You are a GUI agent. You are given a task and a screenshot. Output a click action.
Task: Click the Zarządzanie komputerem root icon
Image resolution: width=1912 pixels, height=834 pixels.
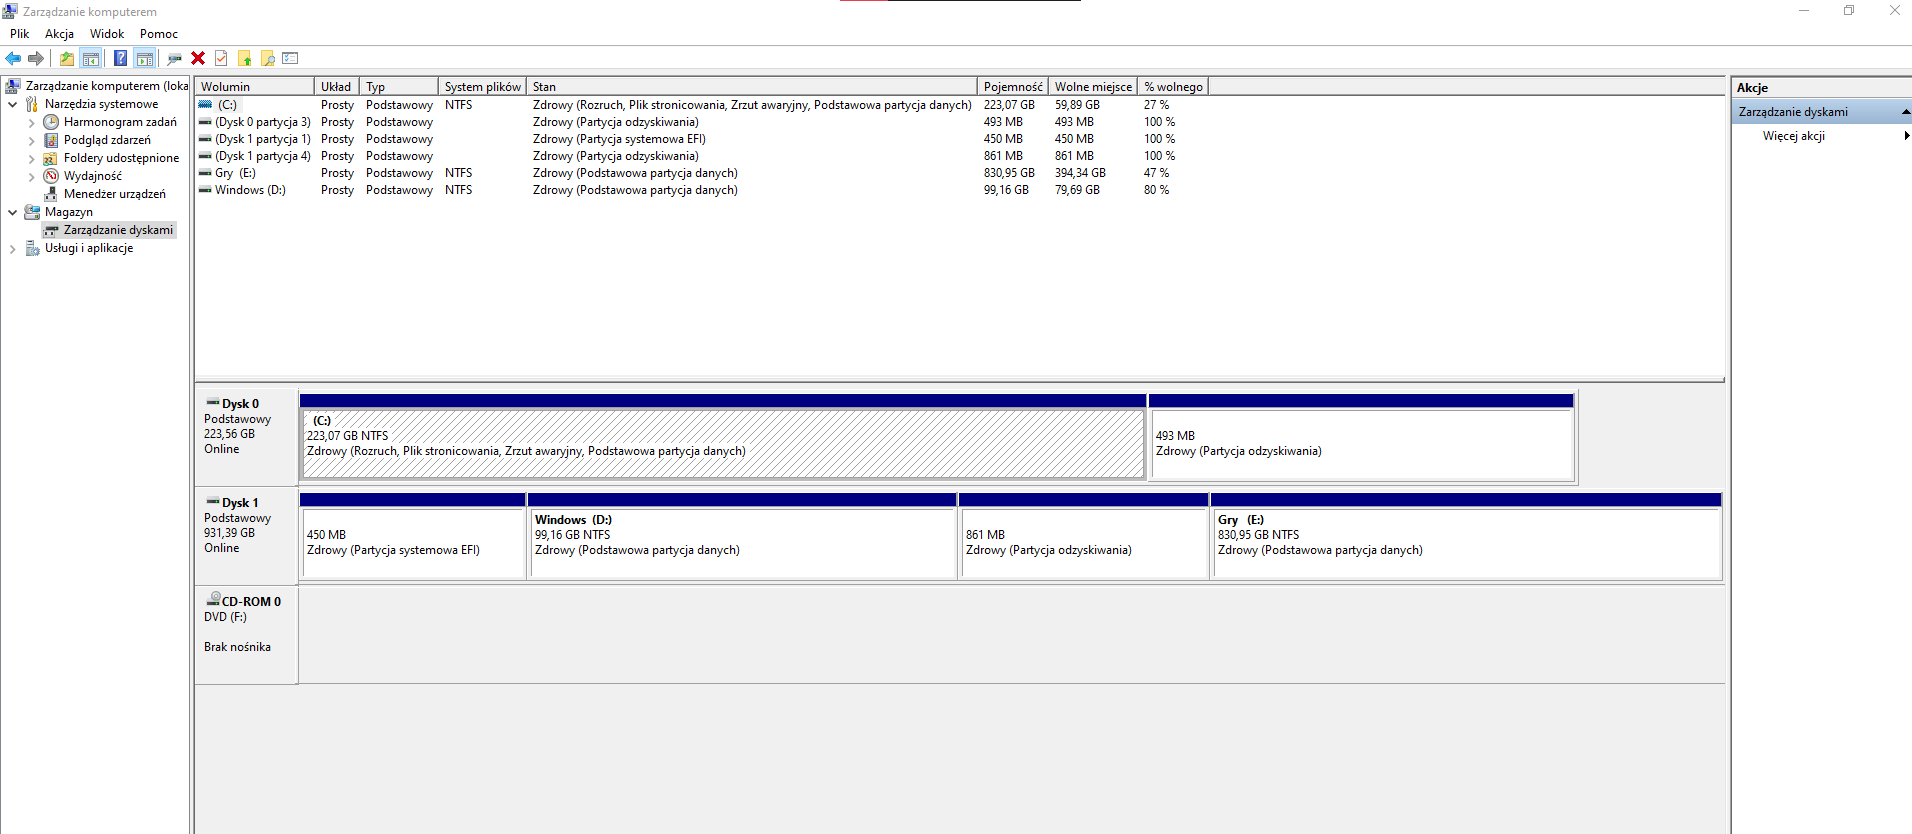point(13,86)
